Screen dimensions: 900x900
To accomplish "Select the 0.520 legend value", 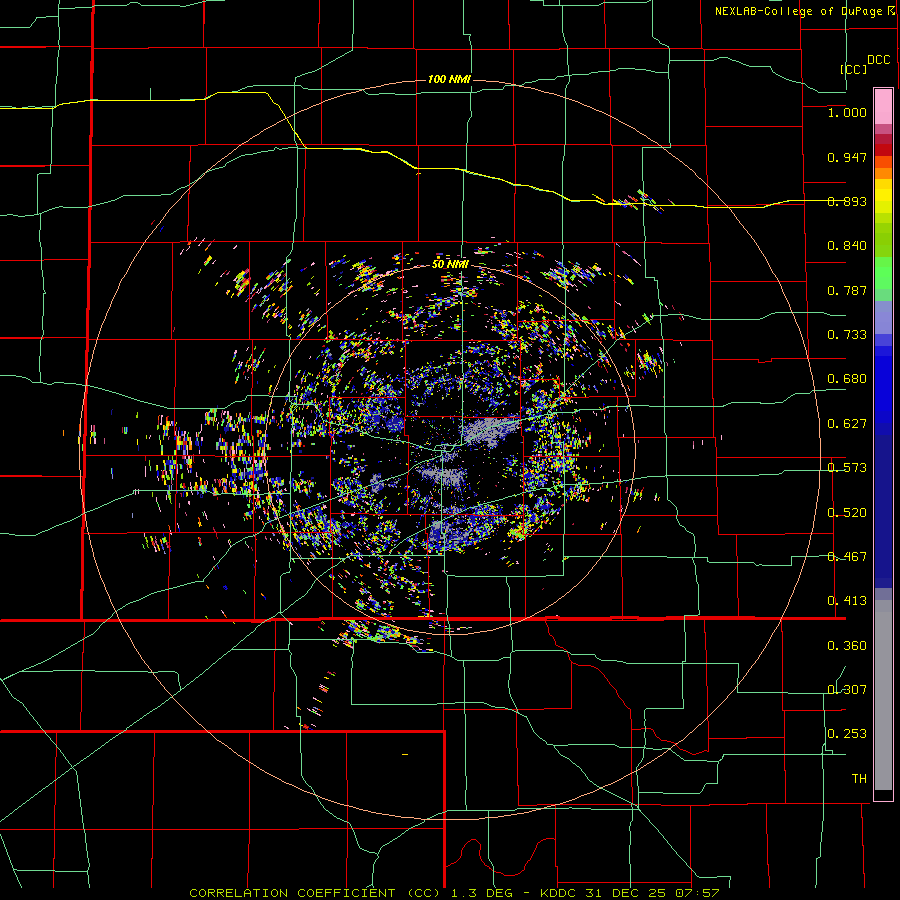I will pyautogui.click(x=847, y=512).
